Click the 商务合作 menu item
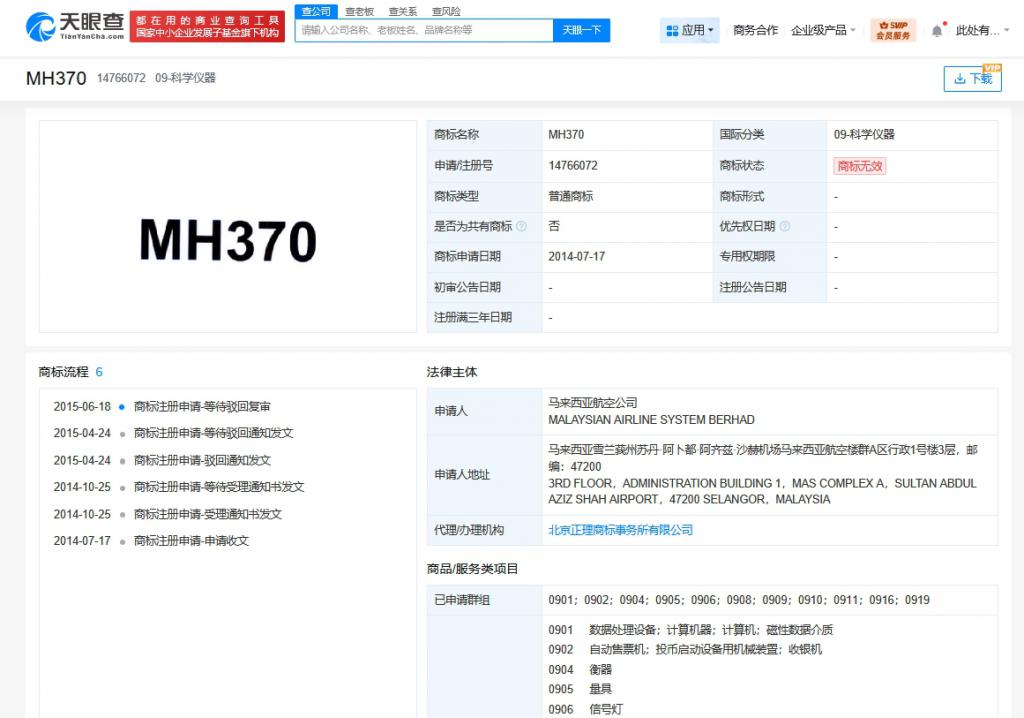 click(755, 29)
